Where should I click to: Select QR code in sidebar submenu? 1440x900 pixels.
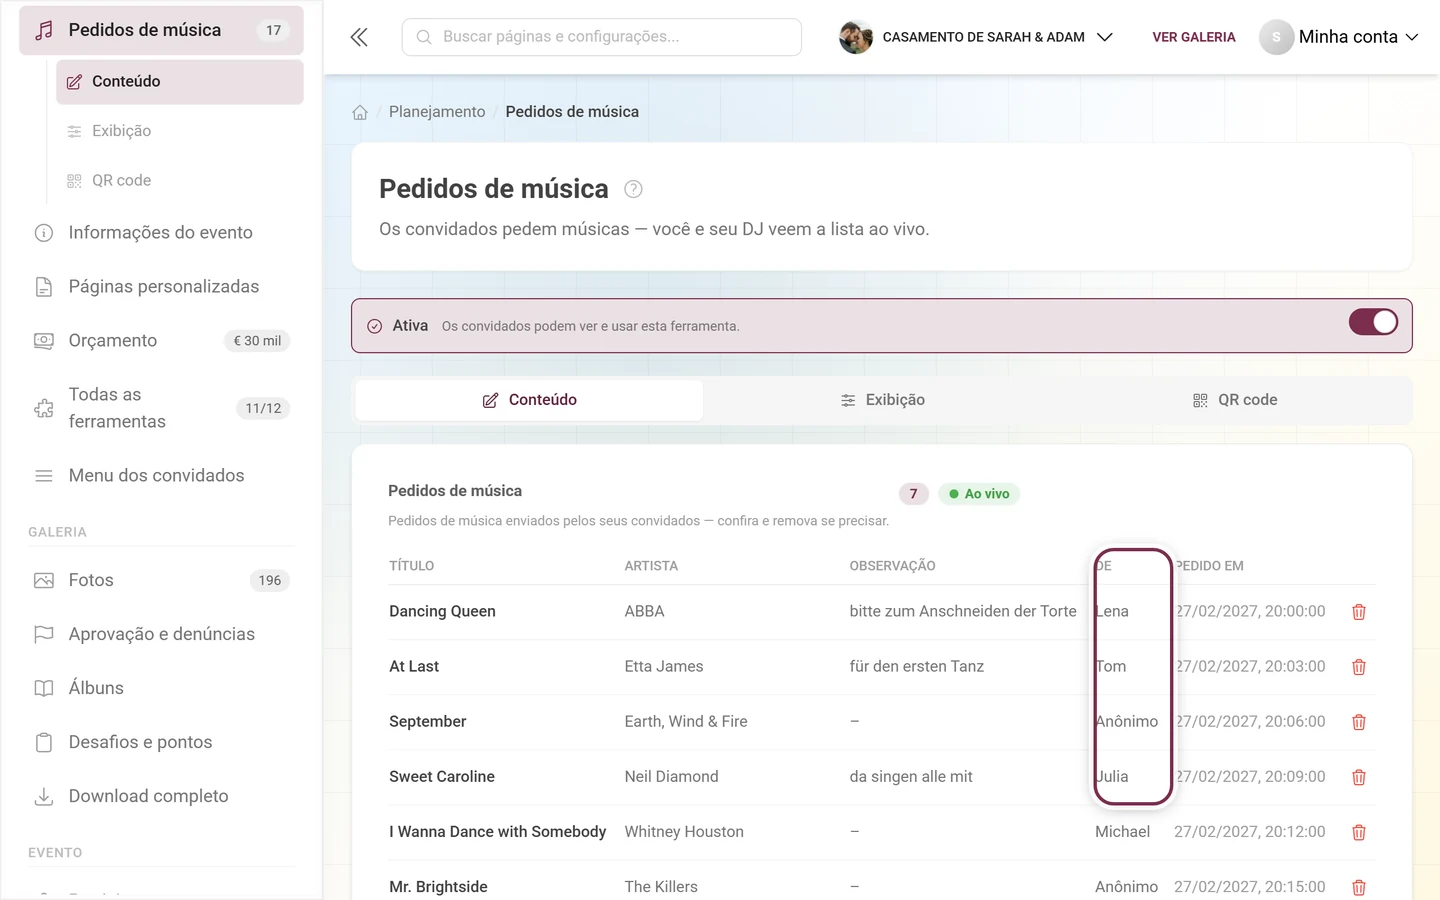click(x=179, y=181)
